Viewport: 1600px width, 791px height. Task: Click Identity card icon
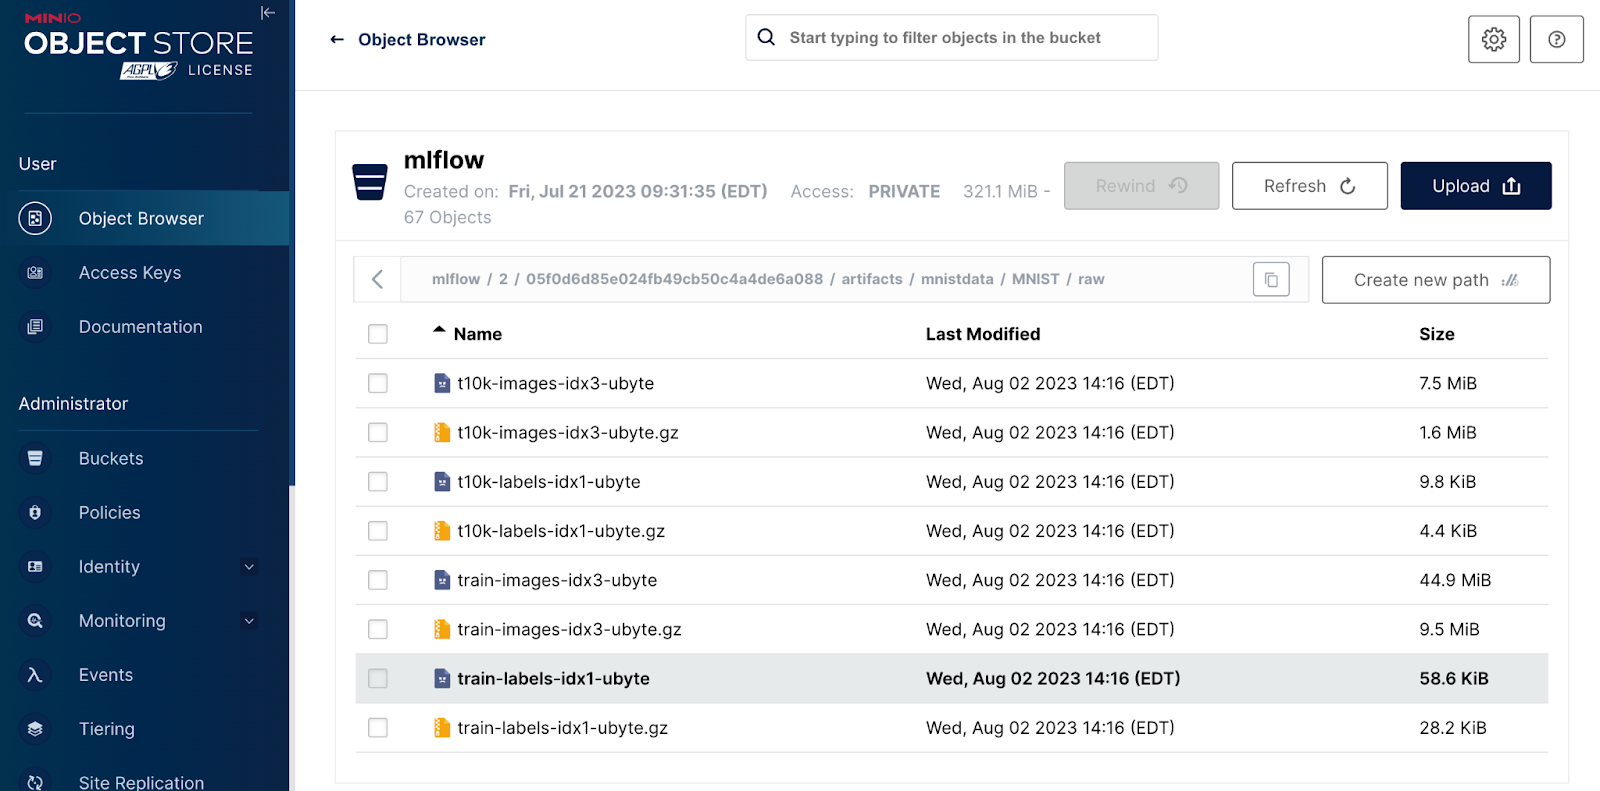[x=35, y=566]
